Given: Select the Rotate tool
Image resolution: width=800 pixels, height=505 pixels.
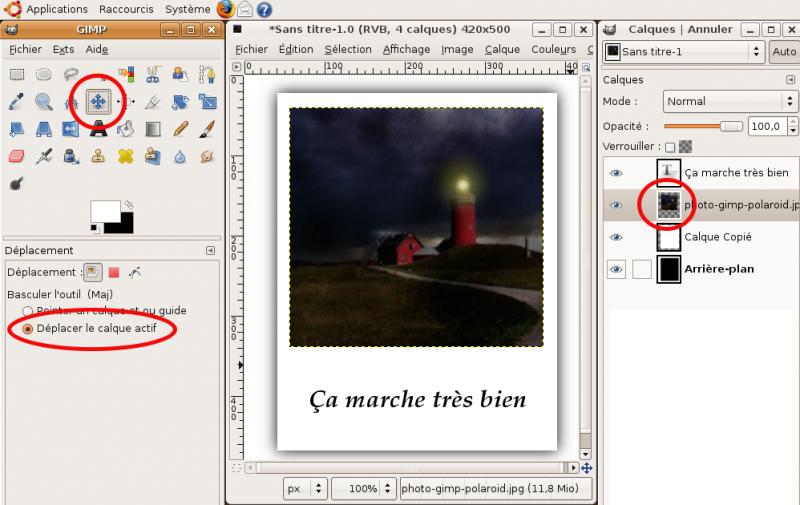Looking at the screenshot, I should coord(180,102).
